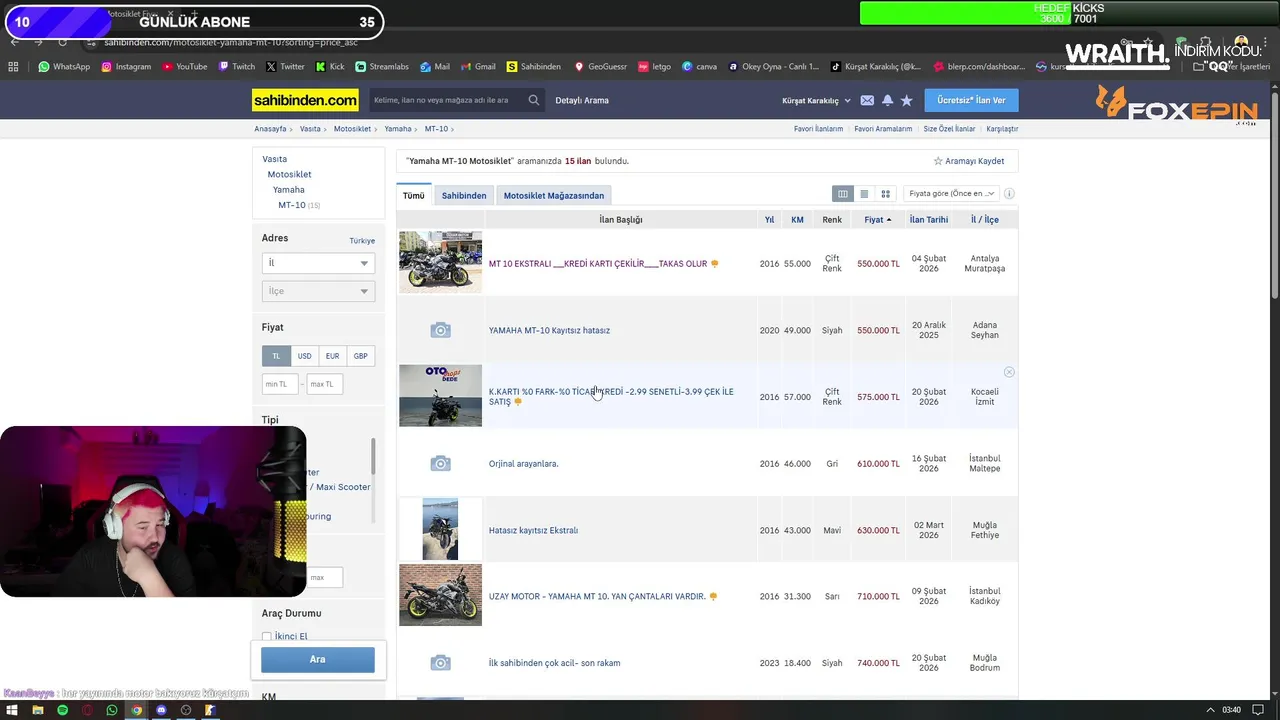1280x720 pixels.
Task: Open the messages envelope icon
Action: coord(867,100)
